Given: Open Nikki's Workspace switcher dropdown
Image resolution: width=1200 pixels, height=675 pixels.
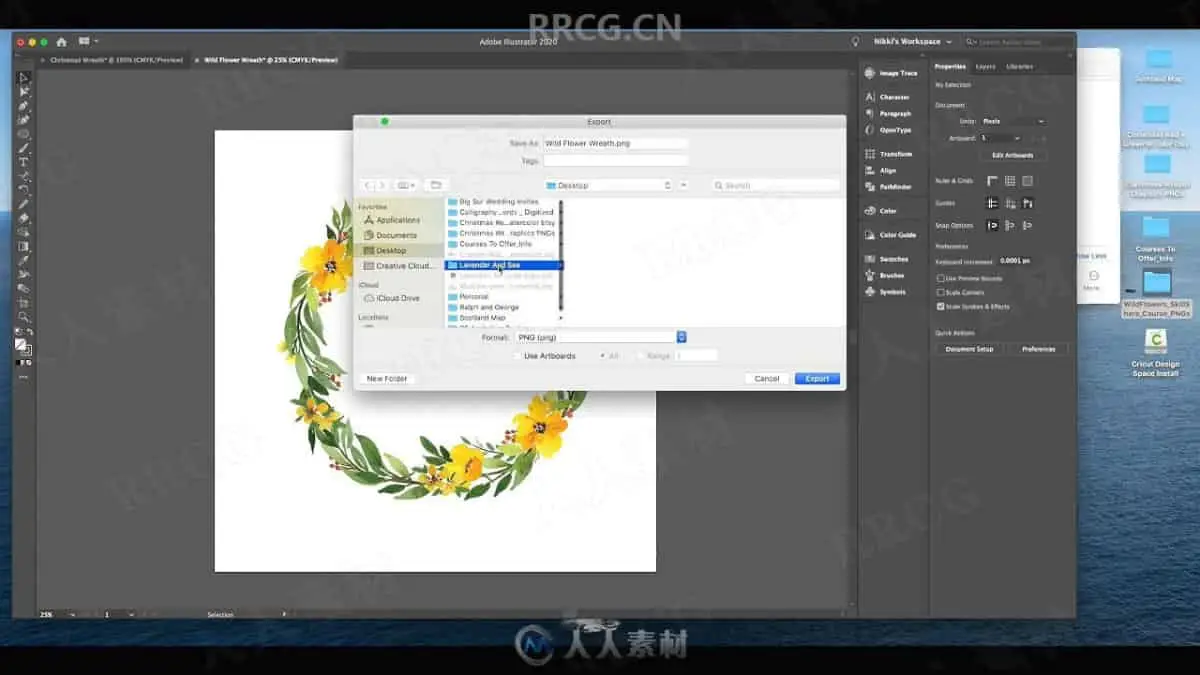Looking at the screenshot, I should tap(913, 41).
